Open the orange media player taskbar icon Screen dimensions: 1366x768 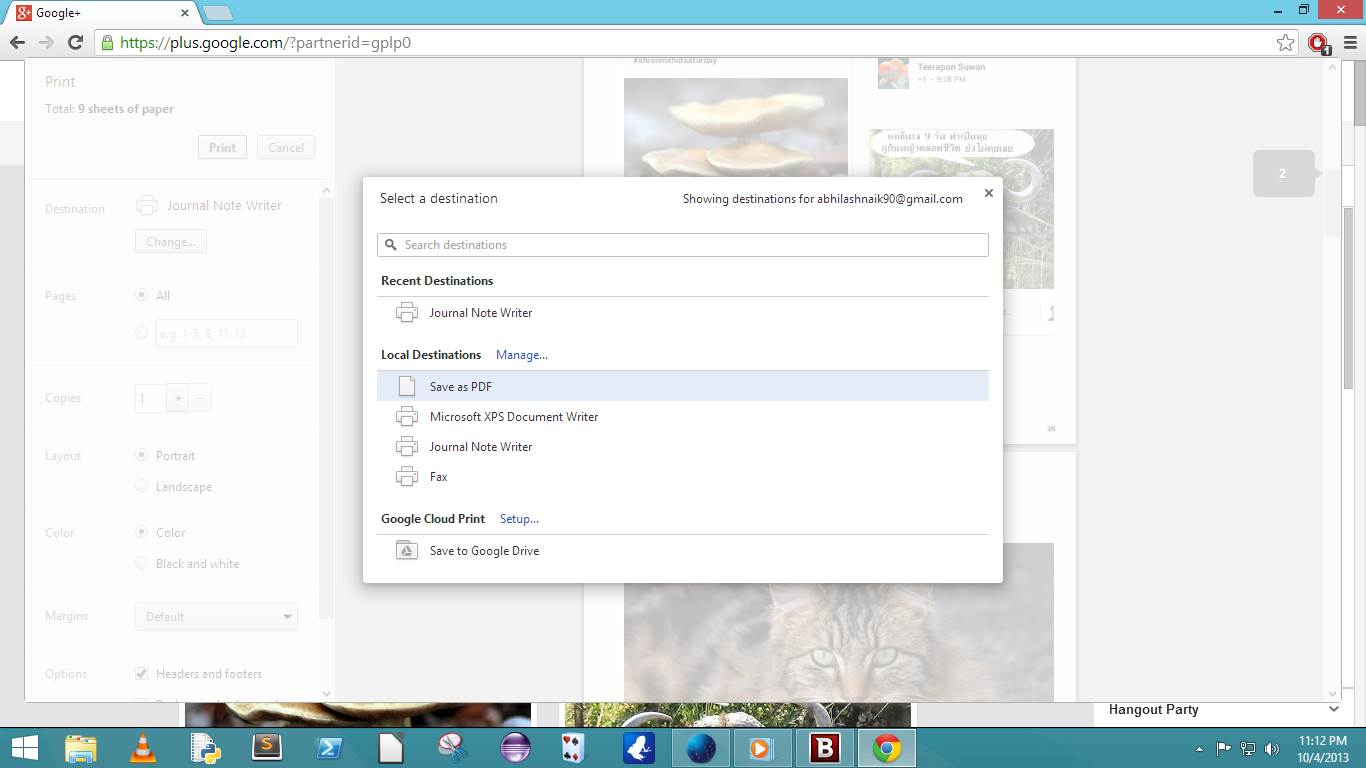point(761,748)
